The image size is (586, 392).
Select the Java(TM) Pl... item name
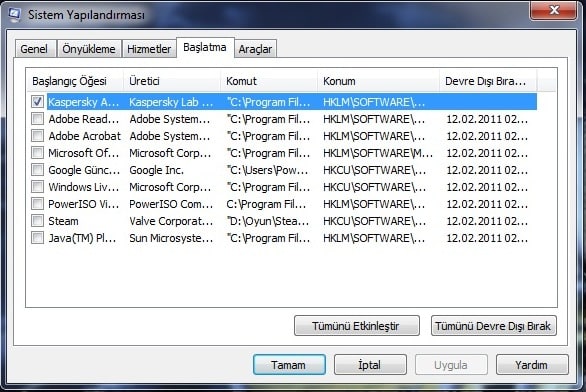point(82,238)
